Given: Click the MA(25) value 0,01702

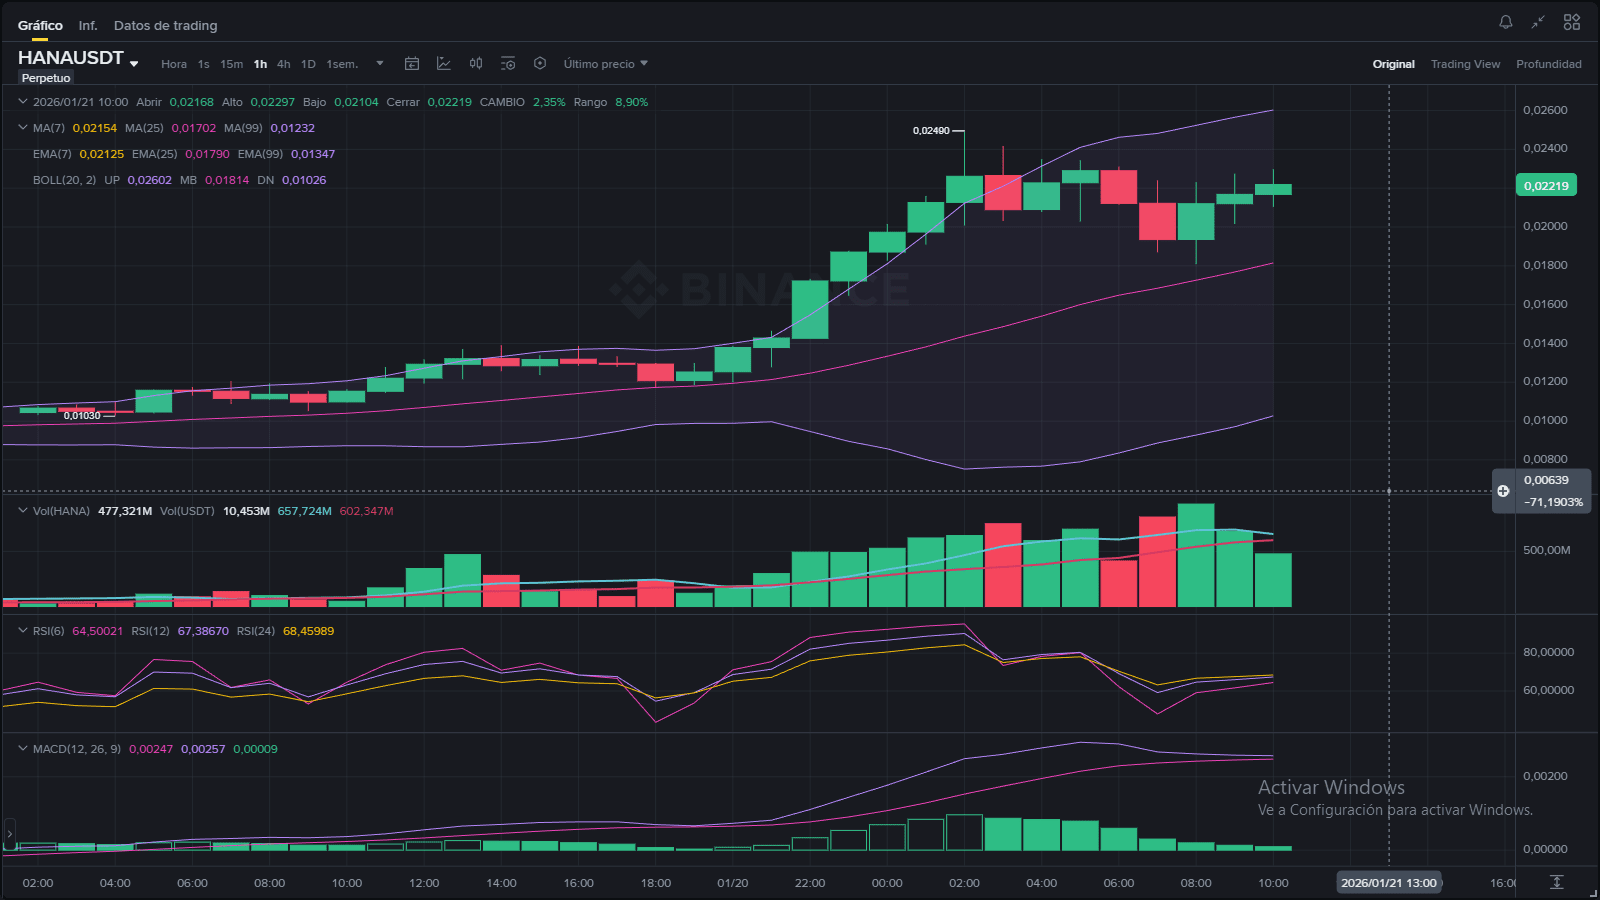Looking at the screenshot, I should (x=194, y=128).
